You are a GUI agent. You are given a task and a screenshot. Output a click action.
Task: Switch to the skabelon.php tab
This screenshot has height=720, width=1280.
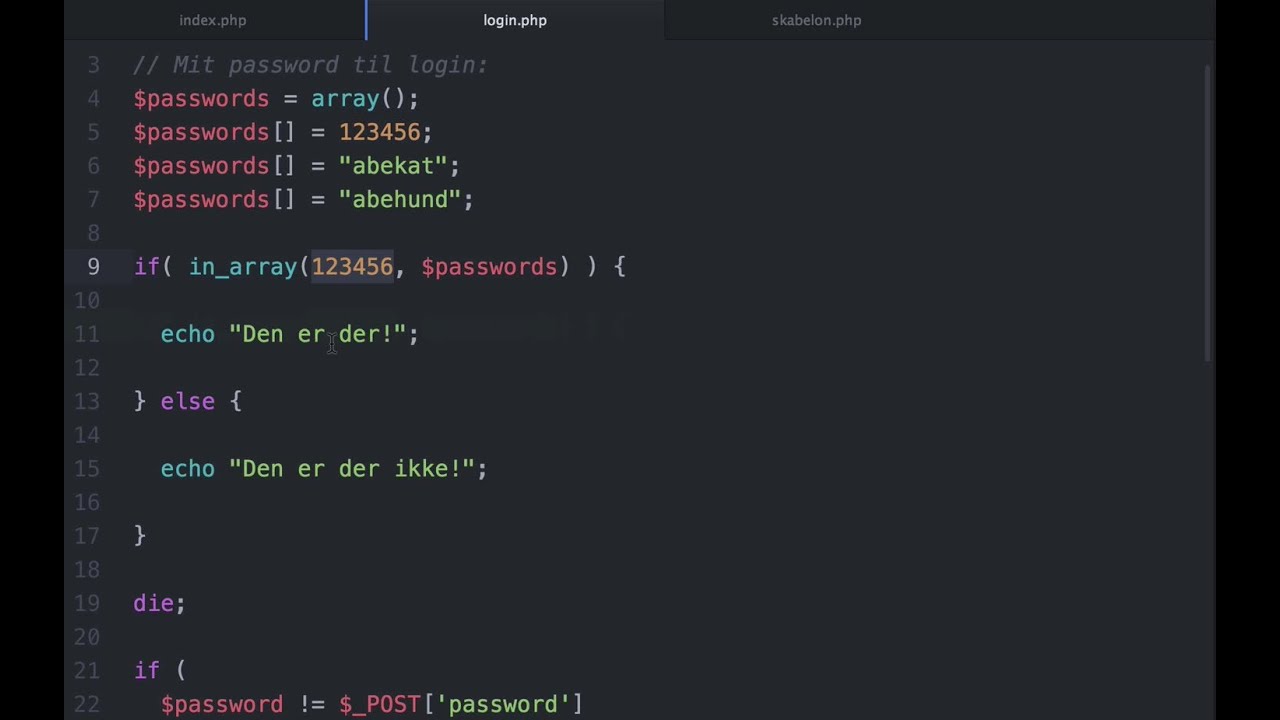[816, 20]
